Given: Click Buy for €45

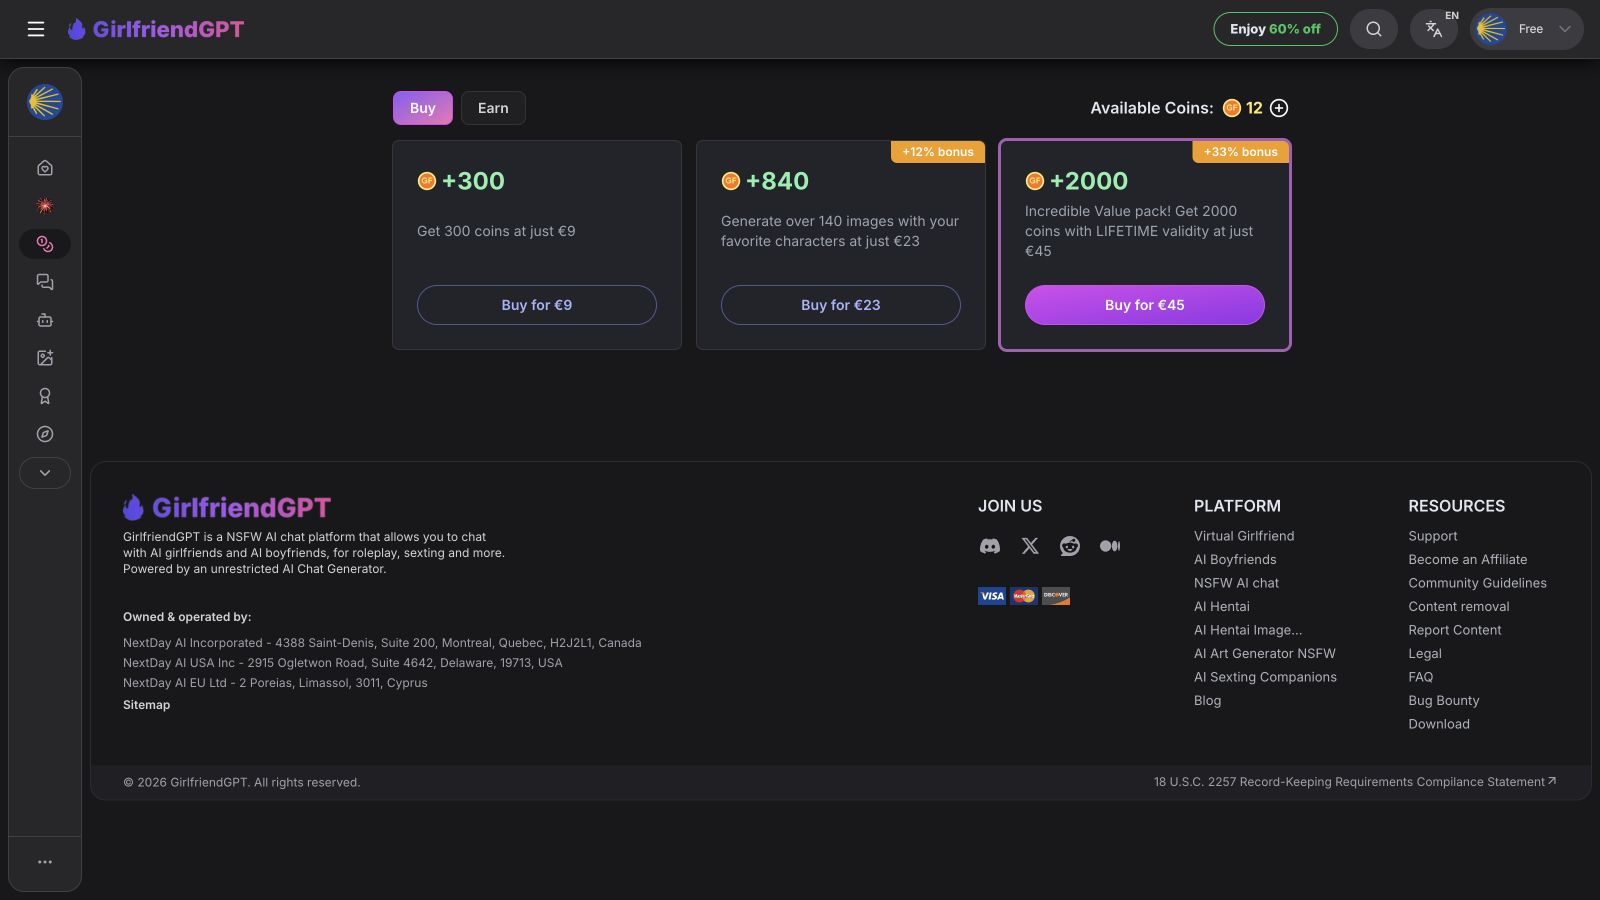Looking at the screenshot, I should (x=1145, y=305).
